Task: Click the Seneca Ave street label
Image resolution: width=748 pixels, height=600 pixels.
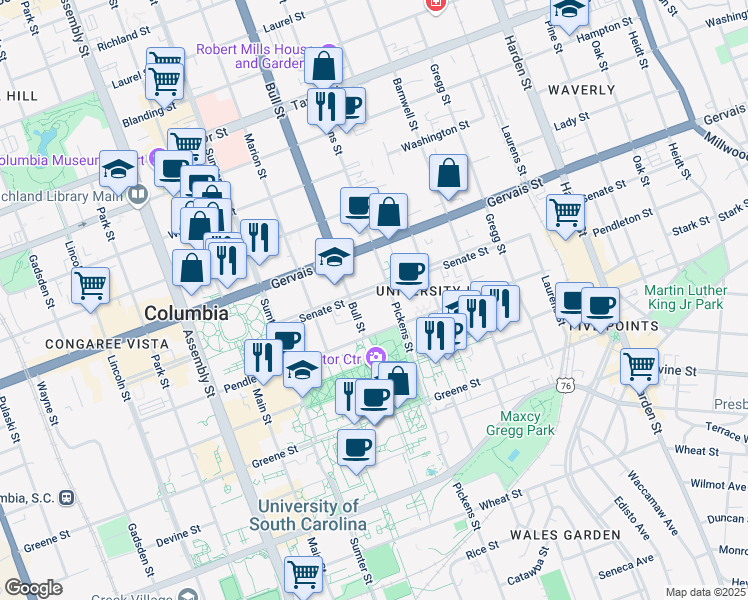Action: pos(626,567)
